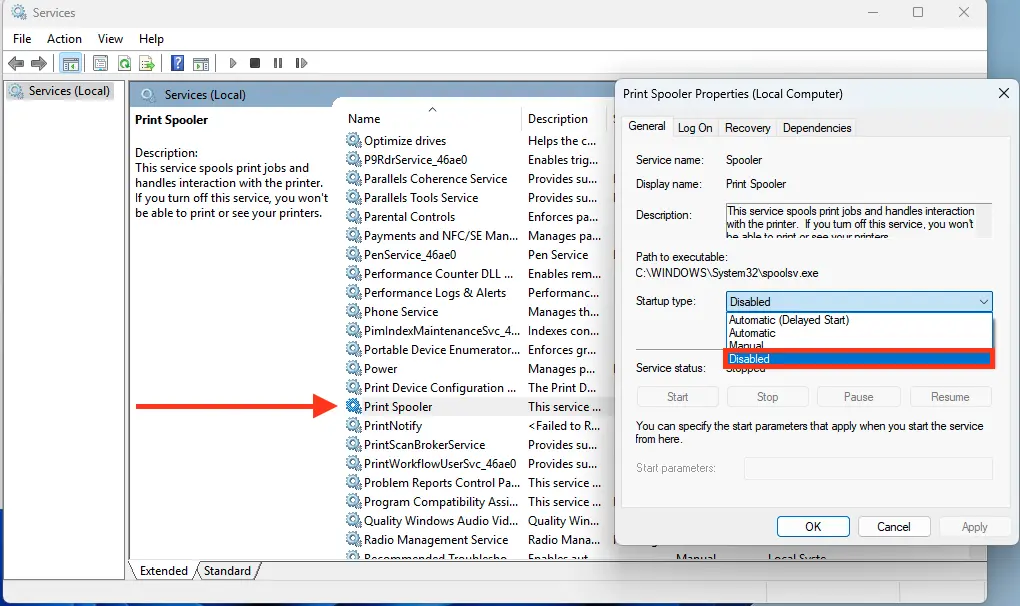Select the General tab in properties dialog

tap(647, 126)
